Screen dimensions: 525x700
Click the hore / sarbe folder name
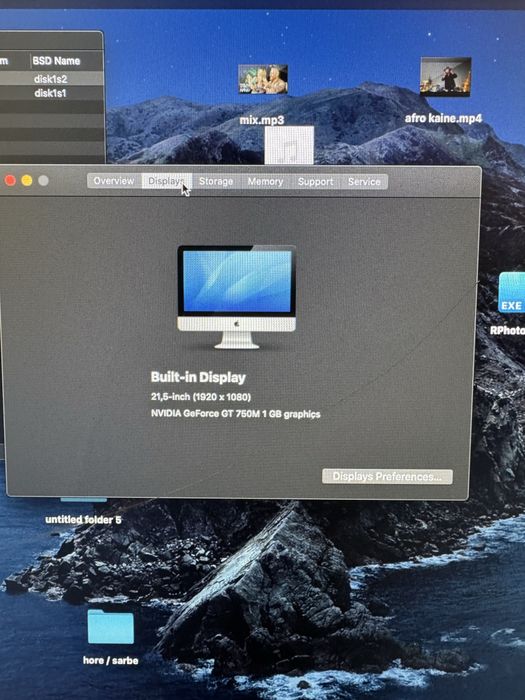(x=110, y=660)
